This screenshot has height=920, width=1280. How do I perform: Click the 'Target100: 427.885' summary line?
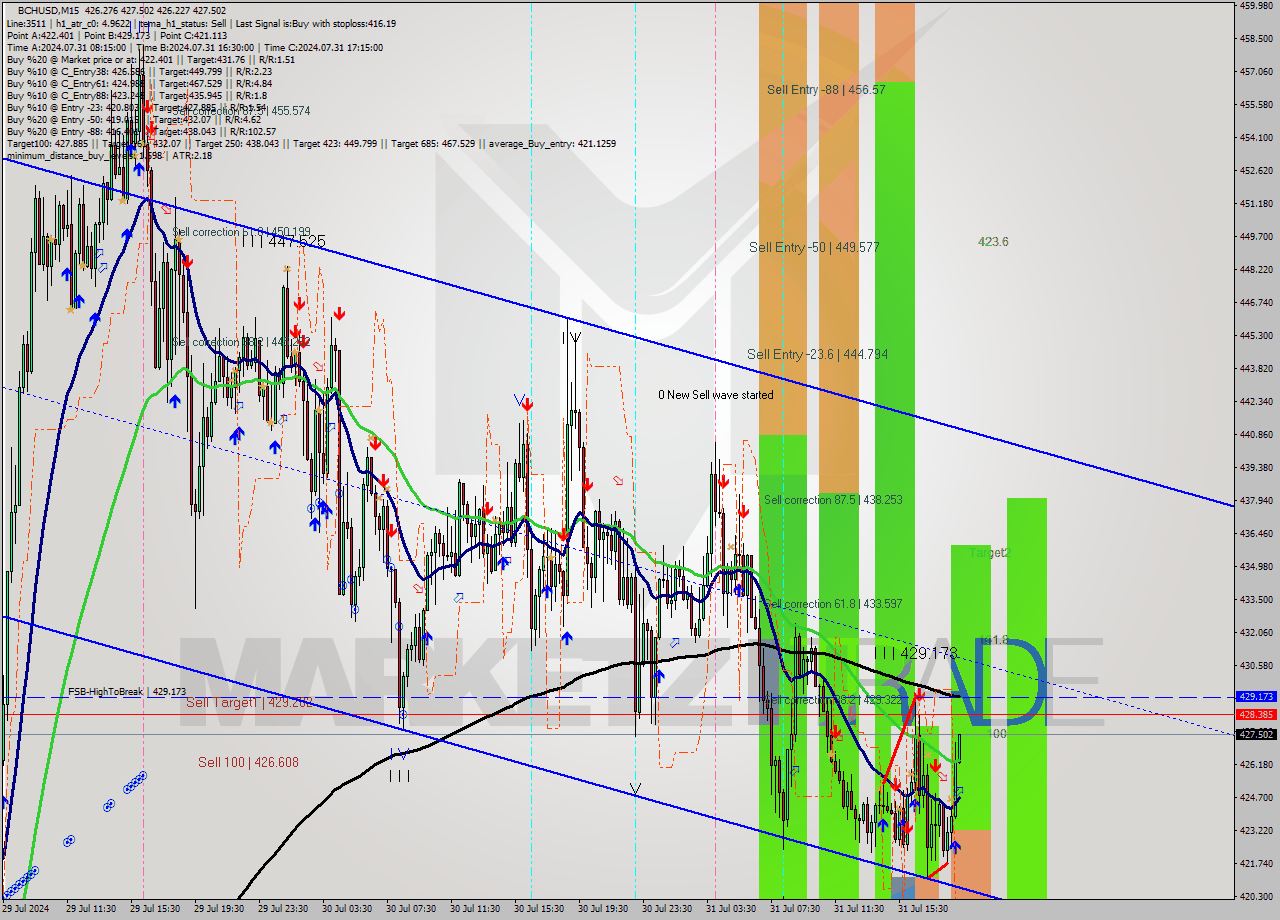pos(311,143)
